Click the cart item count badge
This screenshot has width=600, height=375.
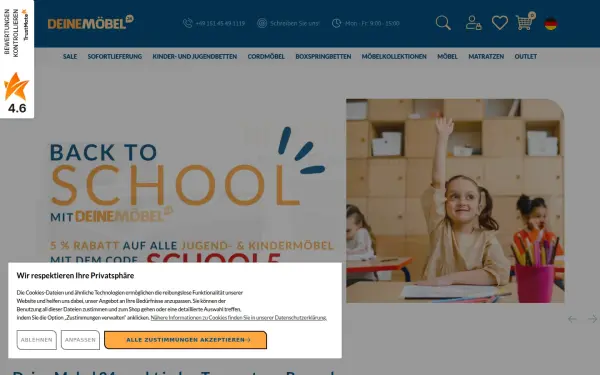pyautogui.click(x=532, y=15)
